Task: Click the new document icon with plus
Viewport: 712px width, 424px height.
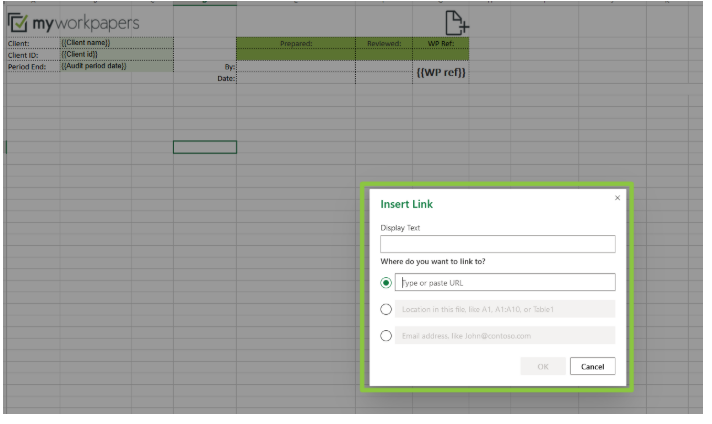Action: click(x=455, y=20)
